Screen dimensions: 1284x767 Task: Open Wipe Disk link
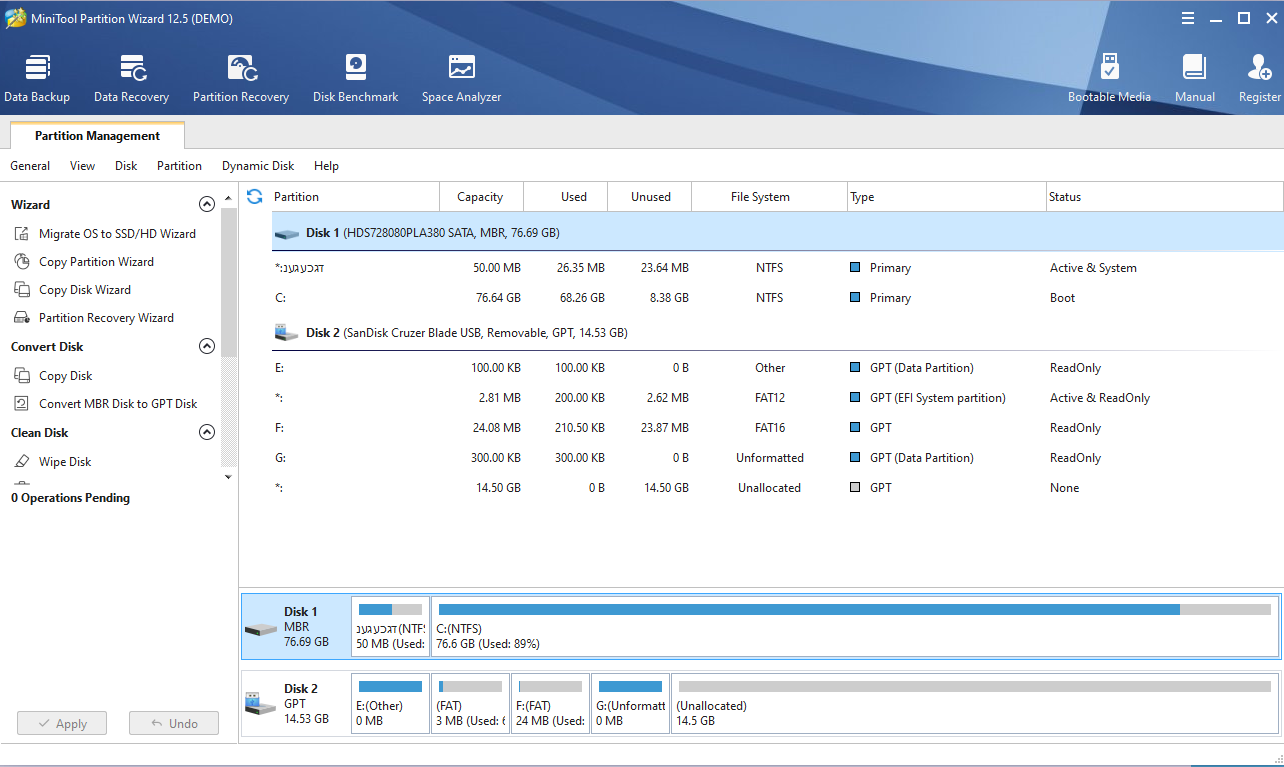click(x=65, y=462)
